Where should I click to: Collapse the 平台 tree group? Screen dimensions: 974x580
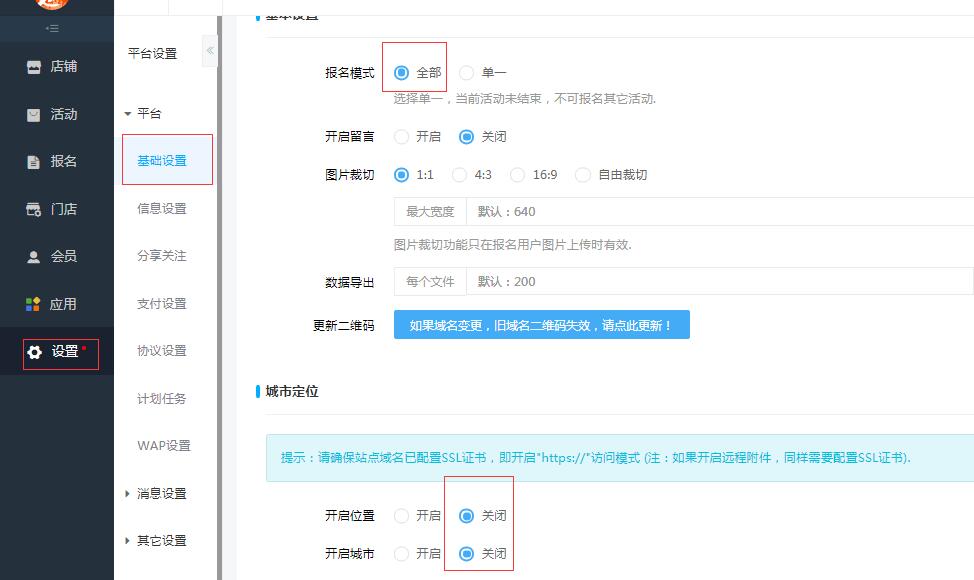[128, 114]
